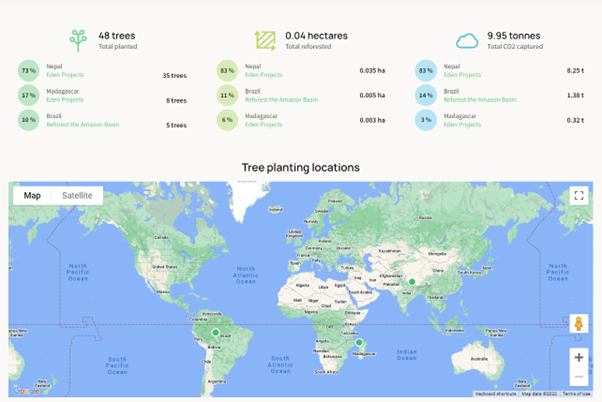Click the Google logo on the map
This screenshot has height=402, width=602.
27,391
